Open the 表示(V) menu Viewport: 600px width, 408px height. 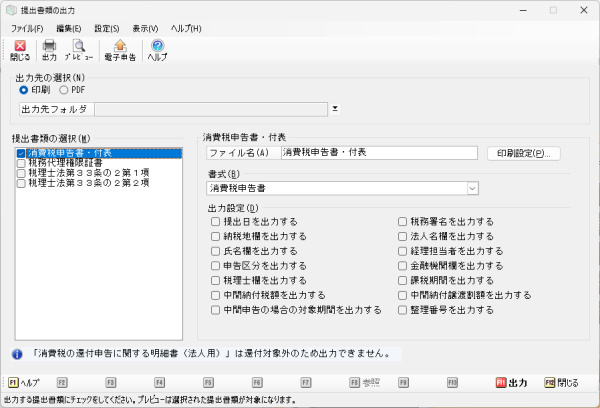pyautogui.click(x=146, y=29)
